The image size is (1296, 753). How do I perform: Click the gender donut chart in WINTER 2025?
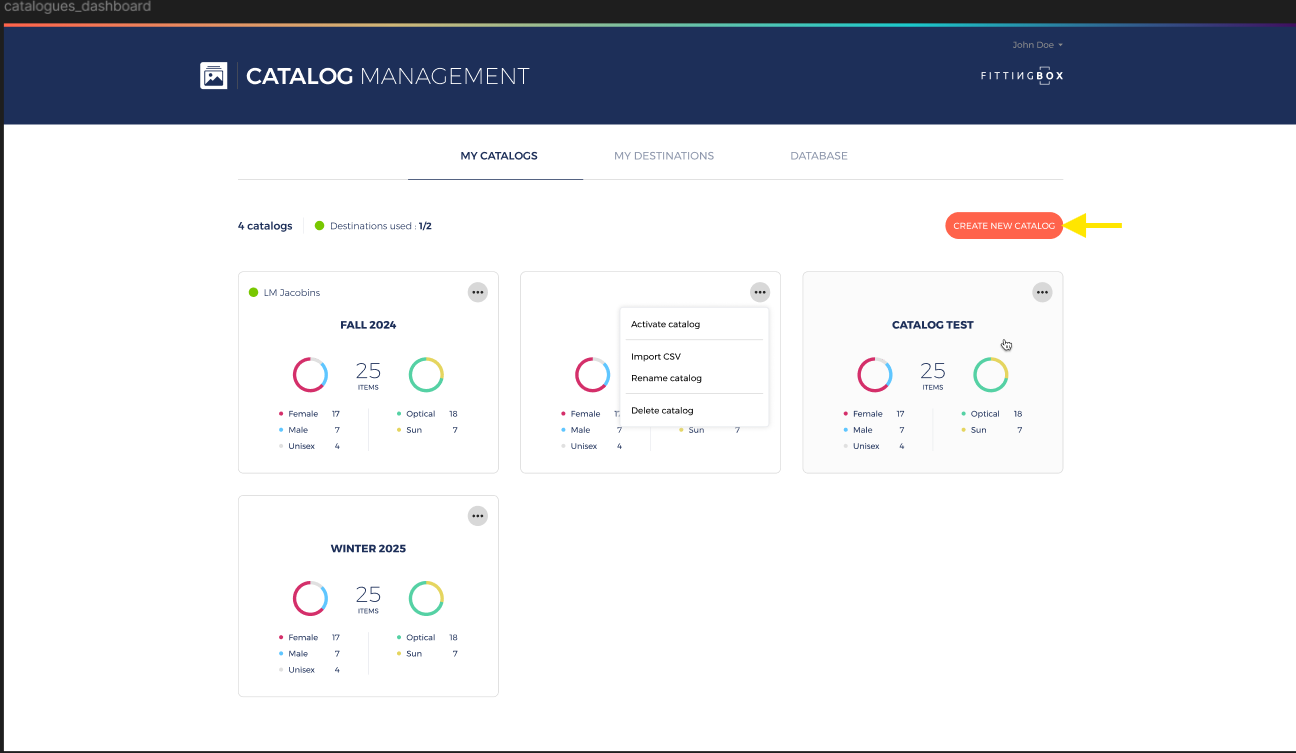[x=310, y=599]
